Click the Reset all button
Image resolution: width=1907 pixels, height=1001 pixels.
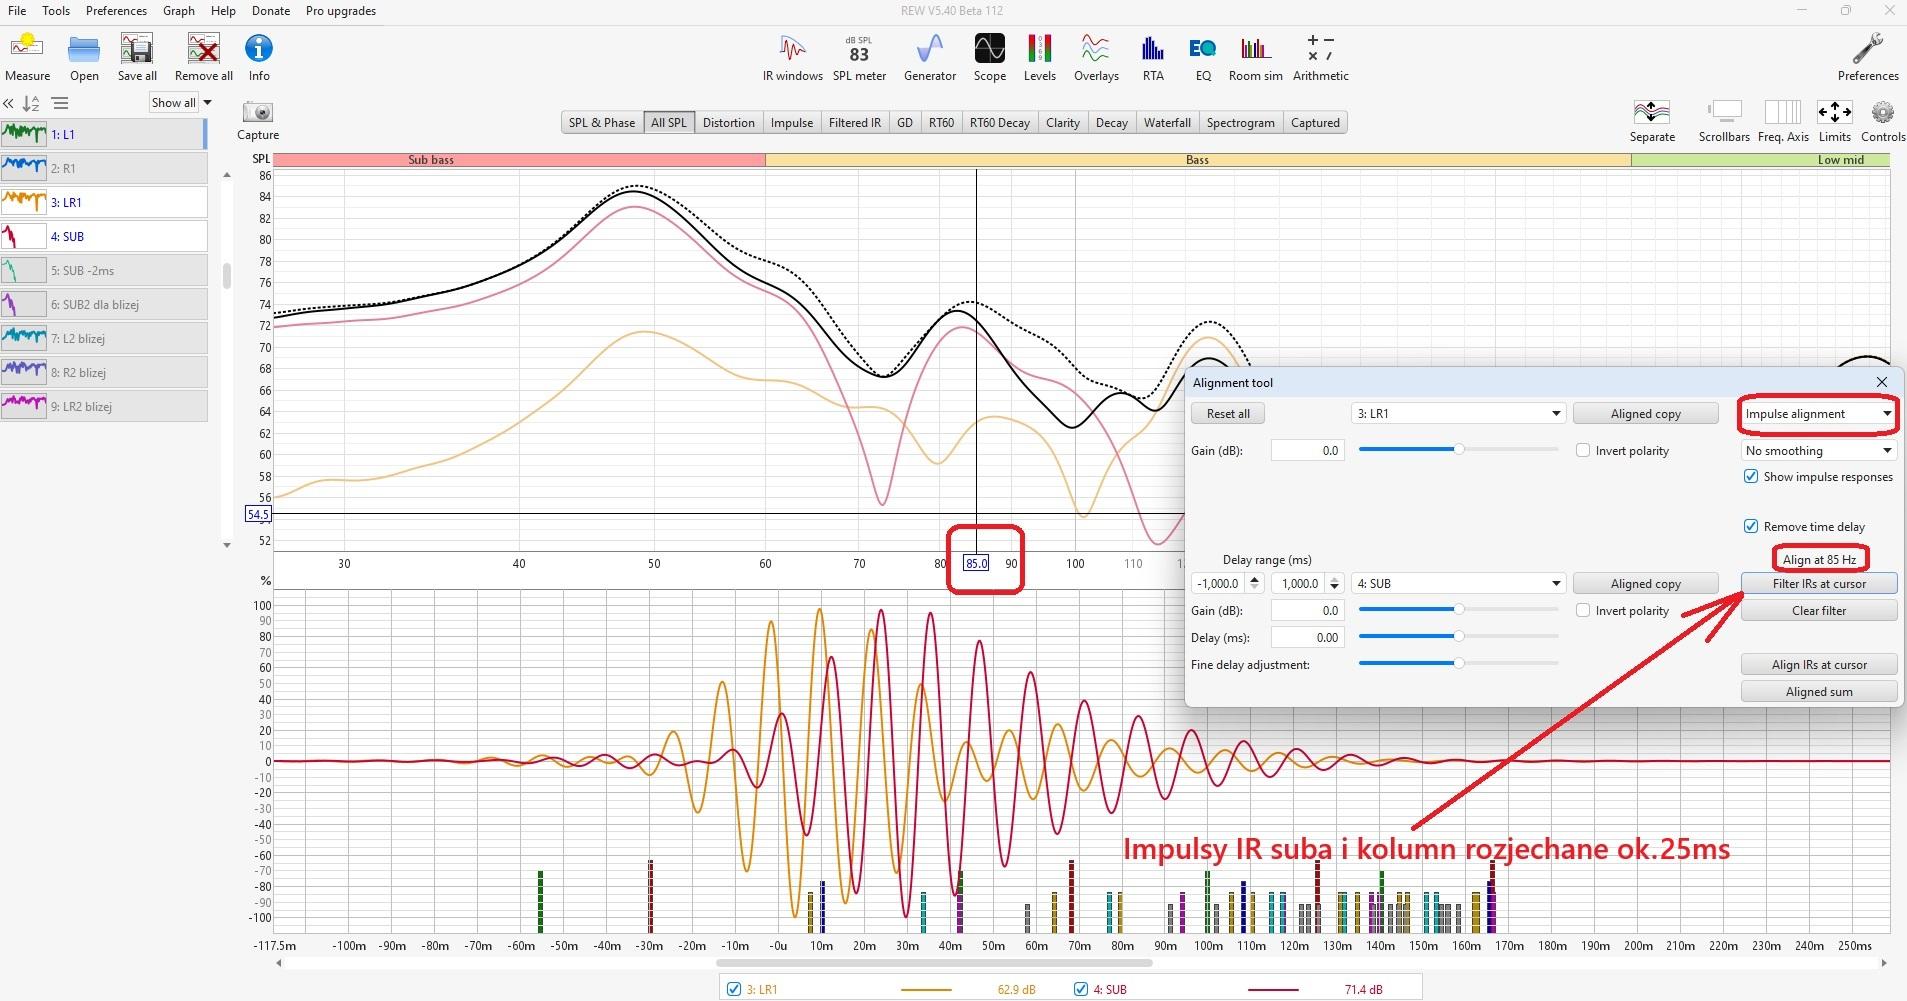[x=1228, y=414]
